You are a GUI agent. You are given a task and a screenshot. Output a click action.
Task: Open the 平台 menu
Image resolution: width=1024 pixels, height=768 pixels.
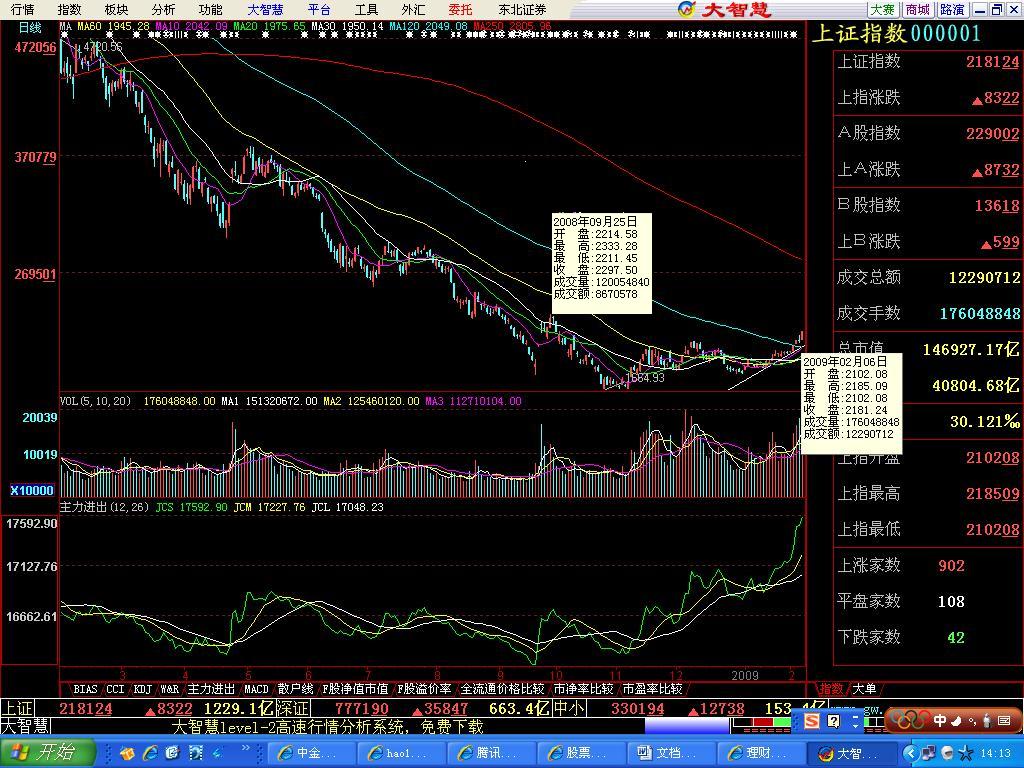click(319, 10)
